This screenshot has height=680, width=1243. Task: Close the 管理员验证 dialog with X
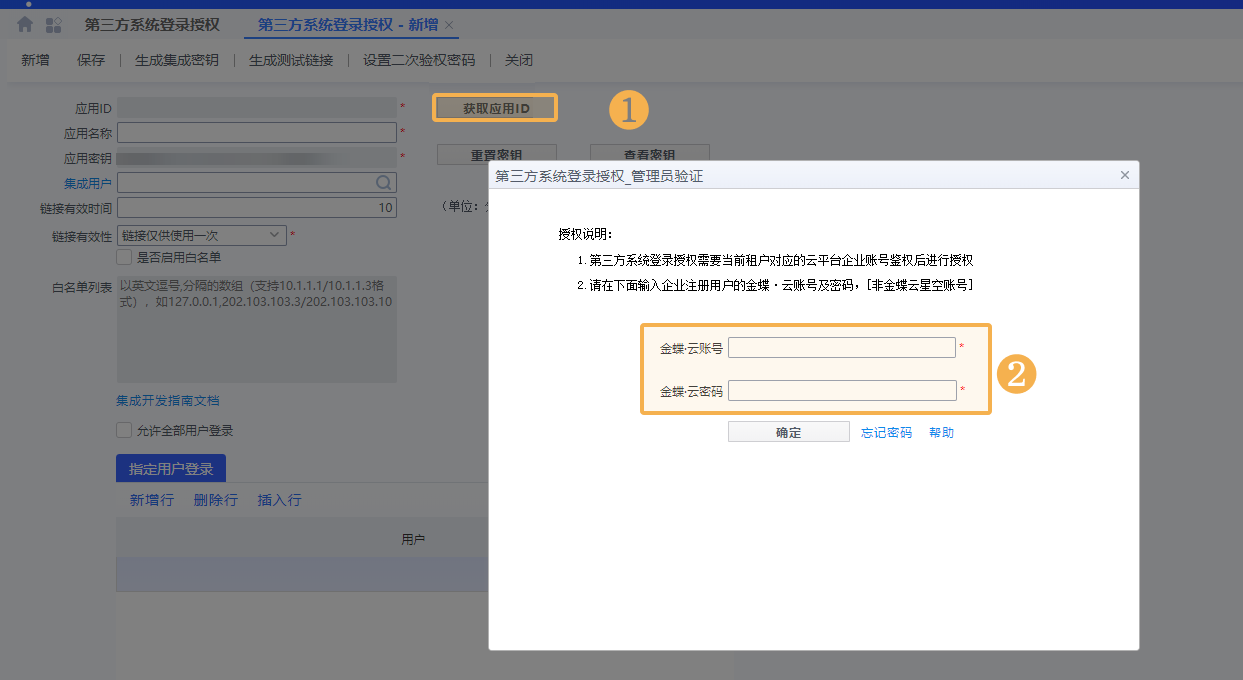pyautogui.click(x=1124, y=175)
